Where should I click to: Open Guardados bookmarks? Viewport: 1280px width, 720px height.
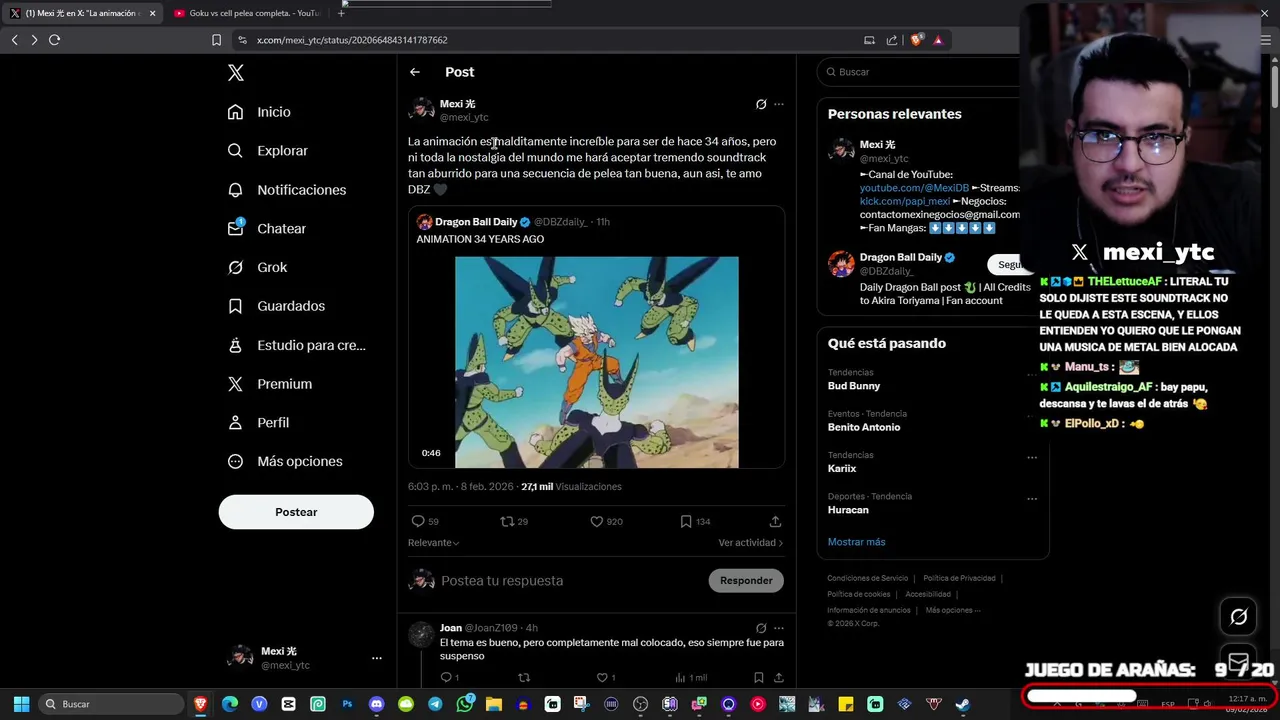pyautogui.click(x=276, y=306)
